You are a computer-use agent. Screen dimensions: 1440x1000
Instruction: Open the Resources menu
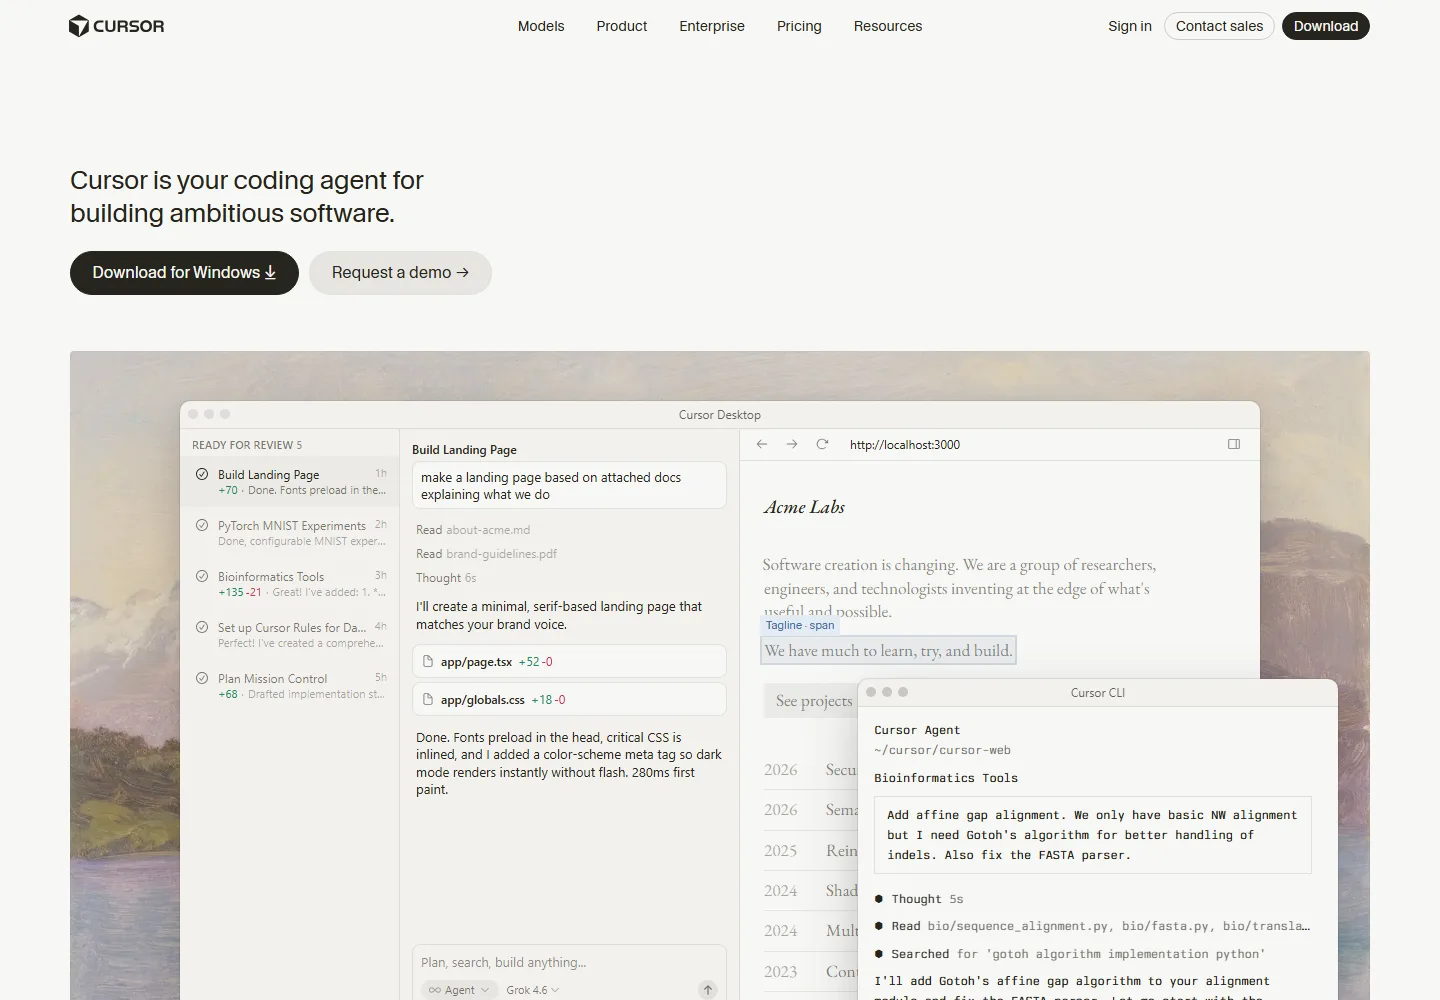(x=888, y=26)
